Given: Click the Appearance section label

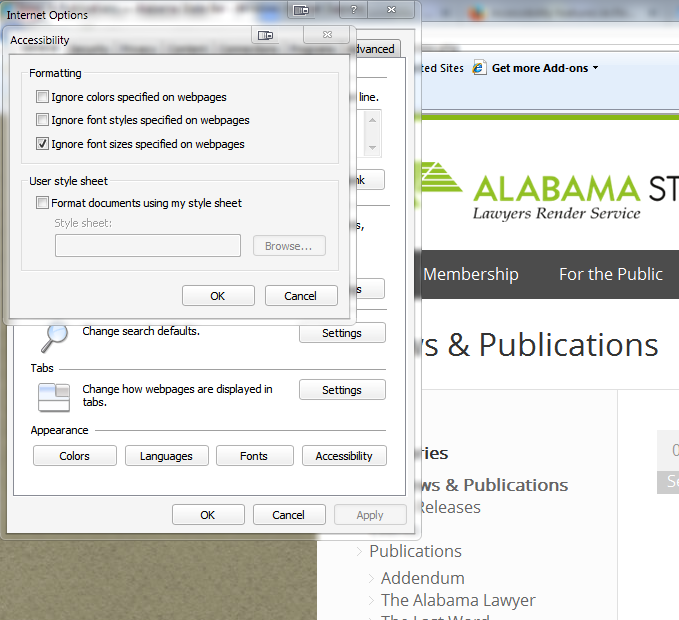Looking at the screenshot, I should [x=59, y=430].
